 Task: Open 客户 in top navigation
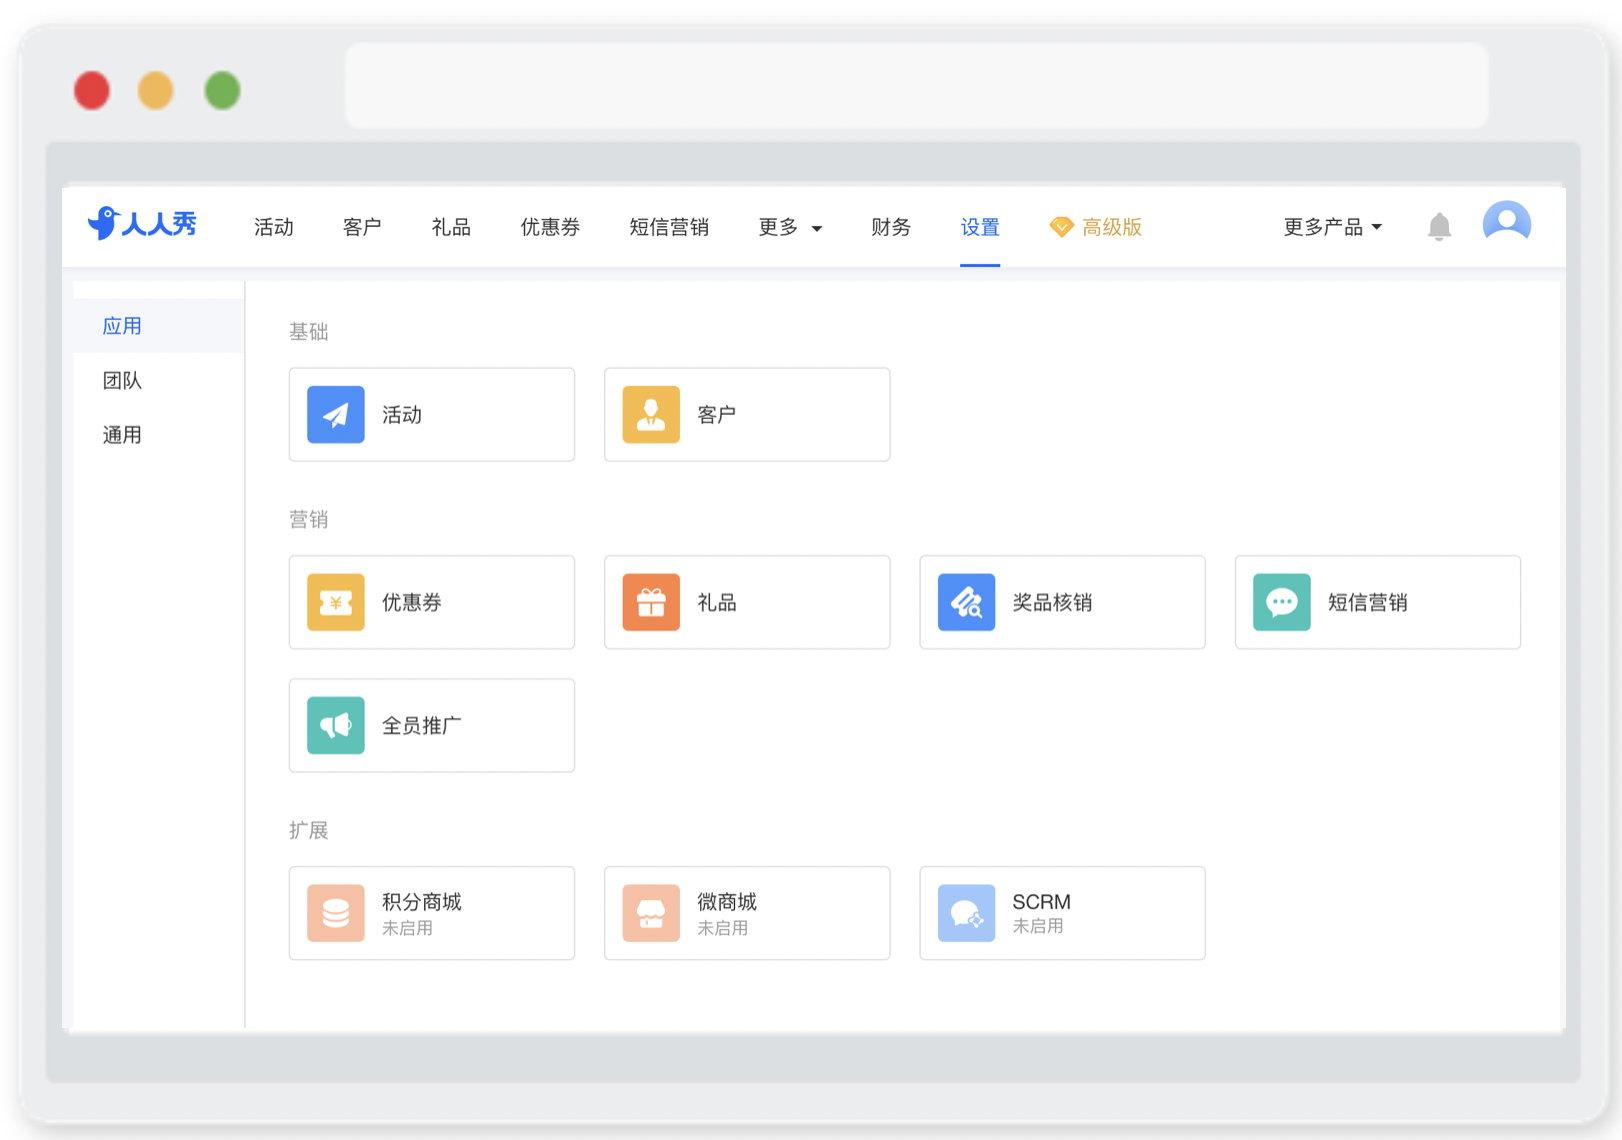point(362,228)
